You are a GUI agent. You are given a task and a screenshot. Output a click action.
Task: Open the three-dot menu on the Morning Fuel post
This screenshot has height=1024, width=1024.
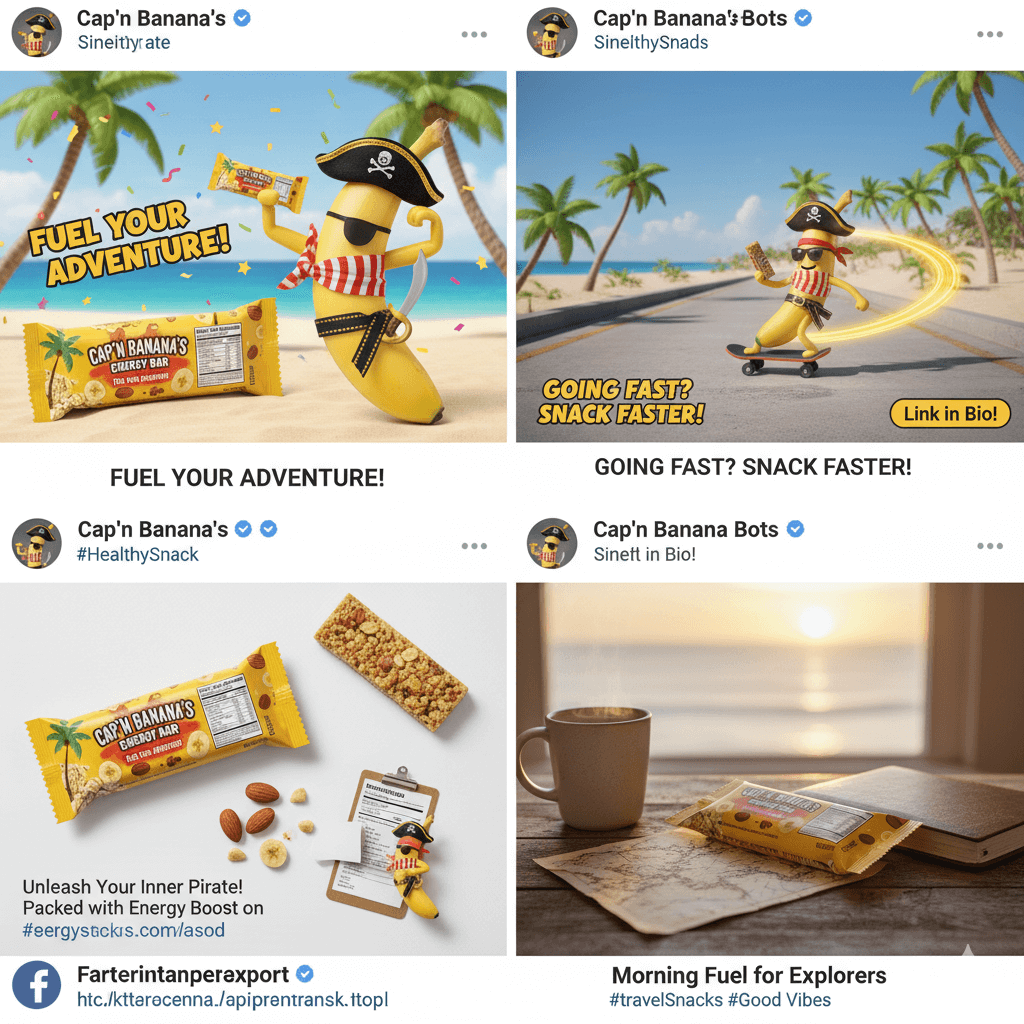(x=990, y=545)
